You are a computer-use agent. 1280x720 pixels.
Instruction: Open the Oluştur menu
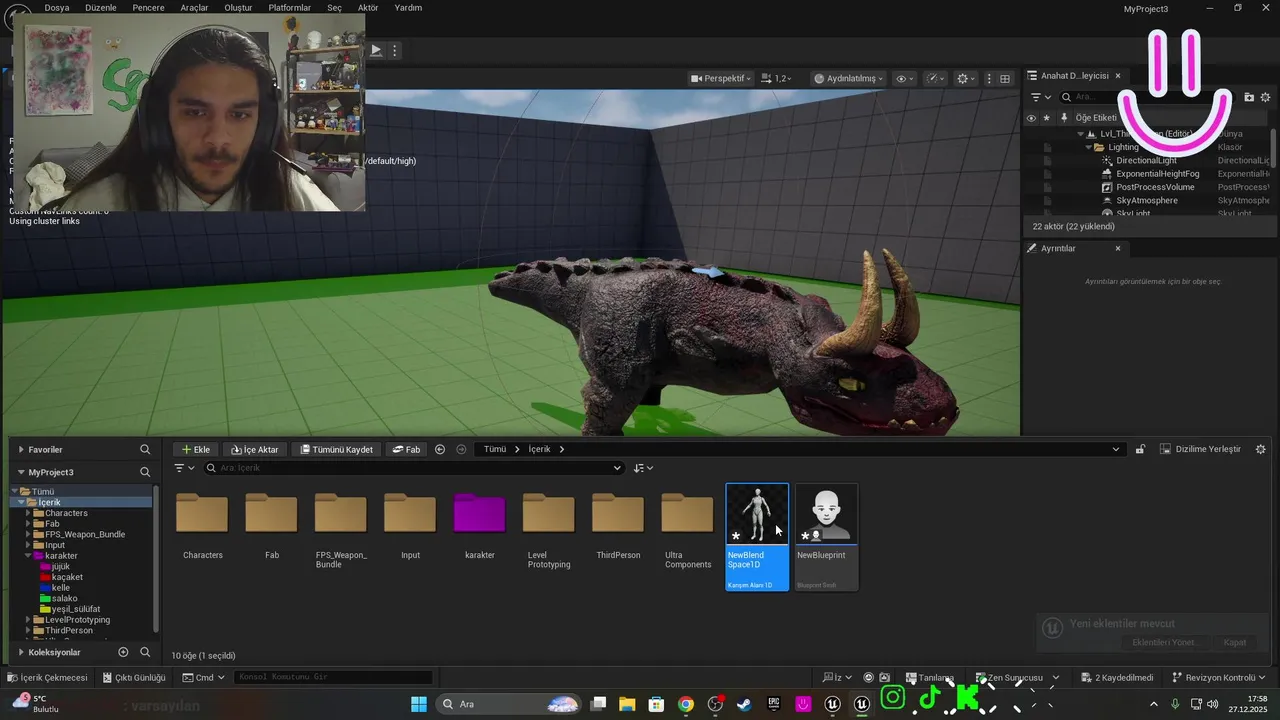[238, 8]
